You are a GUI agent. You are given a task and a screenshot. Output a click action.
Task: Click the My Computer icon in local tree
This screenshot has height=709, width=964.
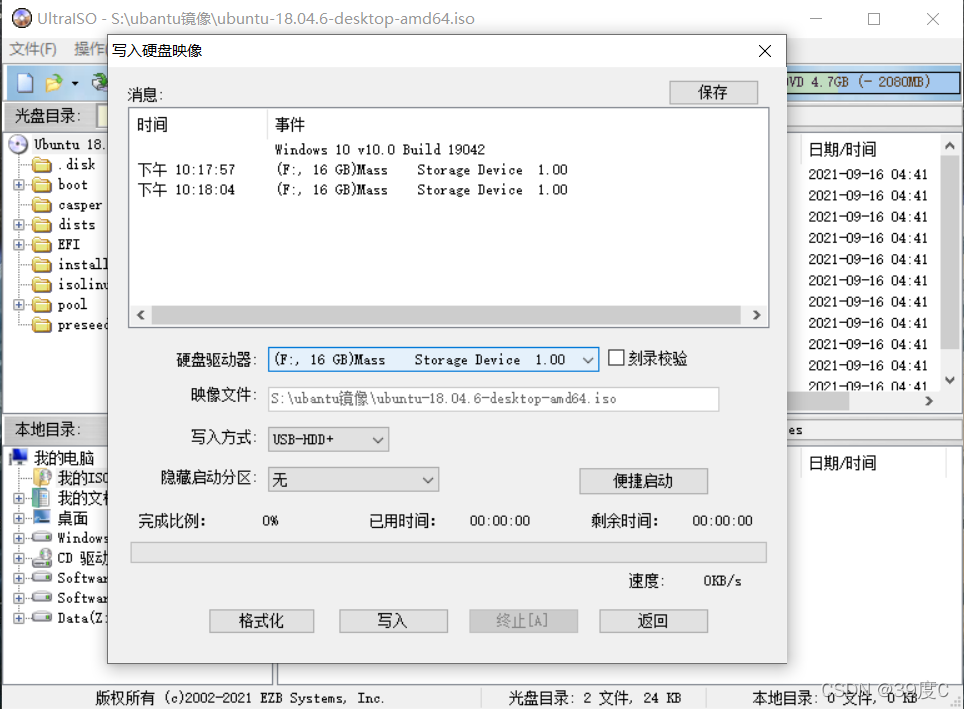[18, 457]
